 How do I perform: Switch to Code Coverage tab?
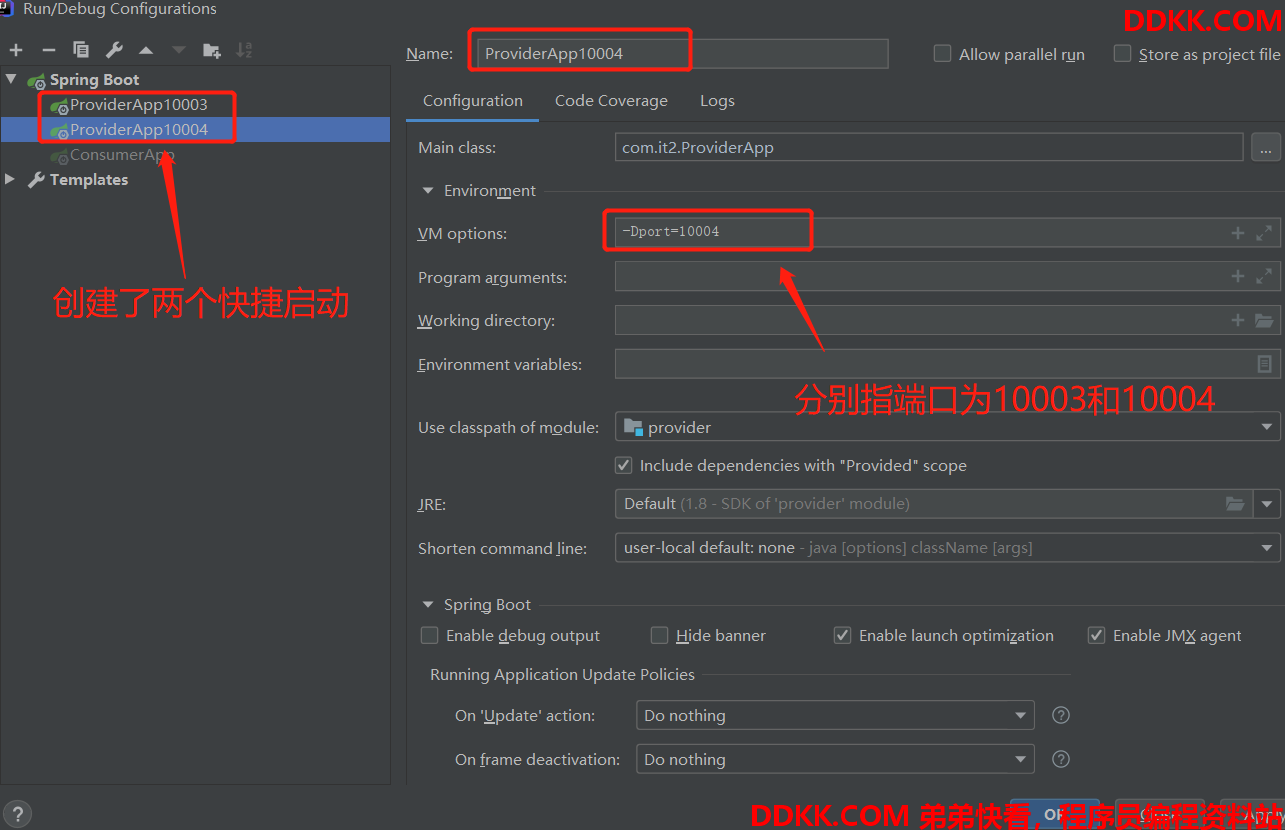tap(611, 100)
